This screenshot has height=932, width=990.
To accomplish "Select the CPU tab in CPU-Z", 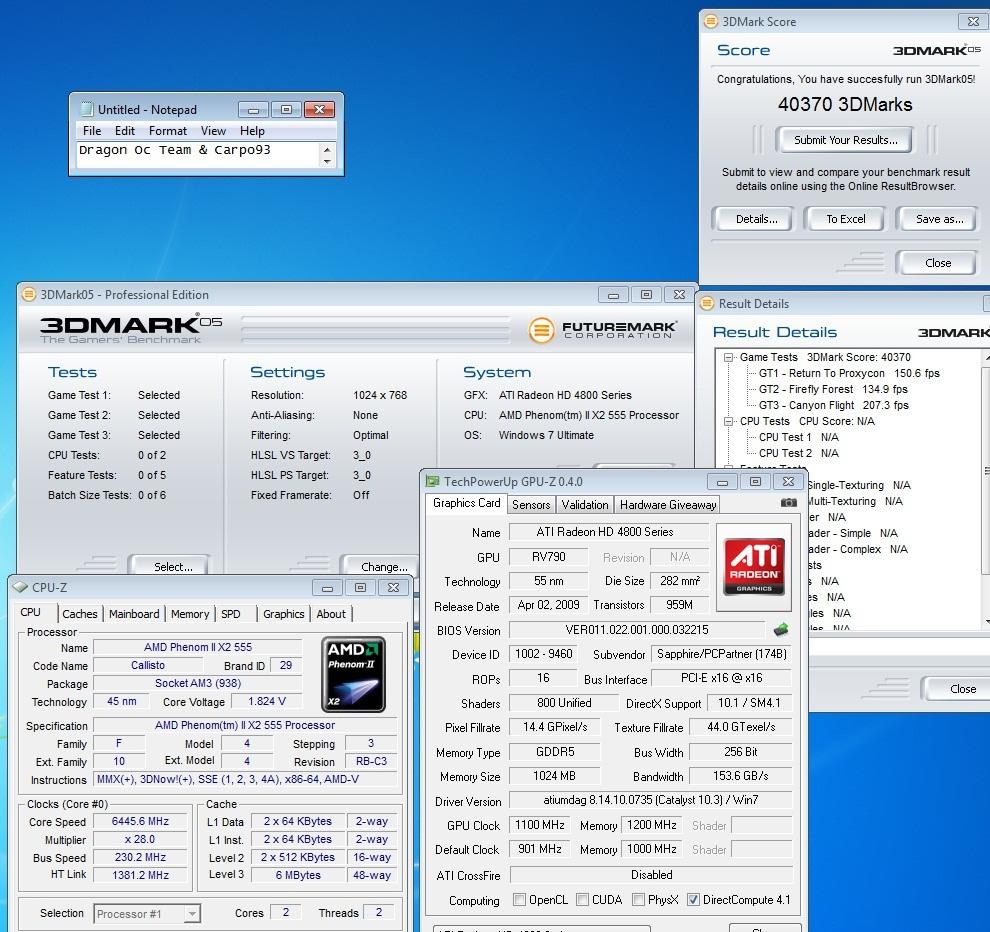I will click(30, 612).
